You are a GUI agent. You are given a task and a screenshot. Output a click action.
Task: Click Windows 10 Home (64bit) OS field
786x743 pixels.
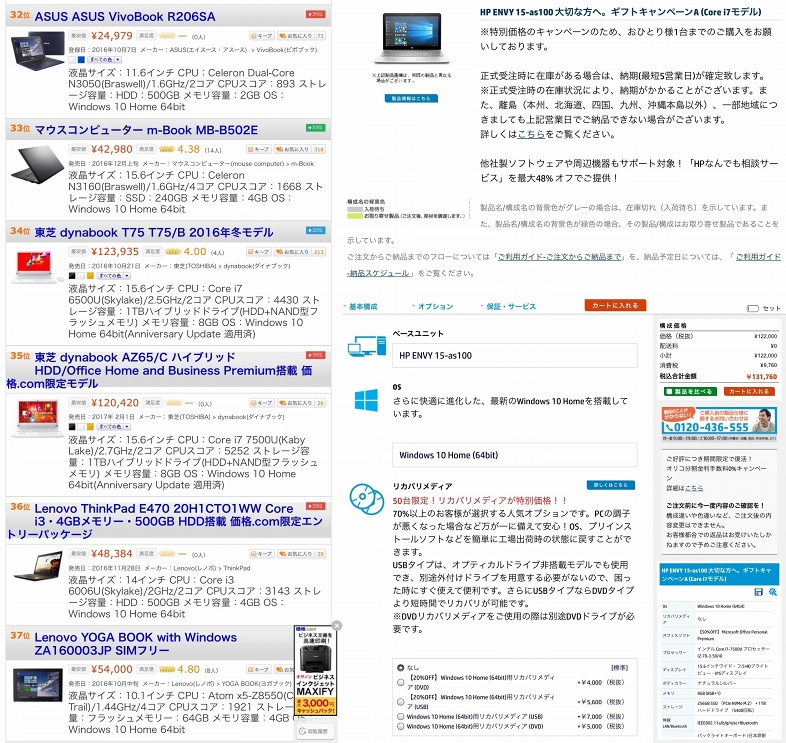pyautogui.click(x=515, y=455)
